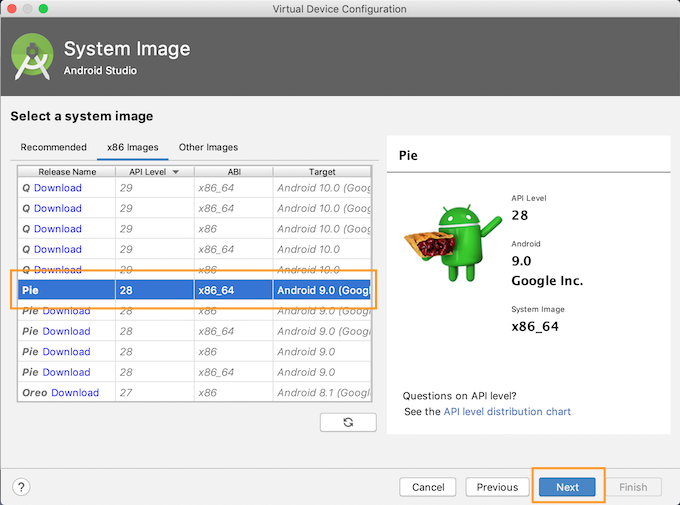Click the Oreo Download link
This screenshot has width=680, height=505.
coord(75,392)
